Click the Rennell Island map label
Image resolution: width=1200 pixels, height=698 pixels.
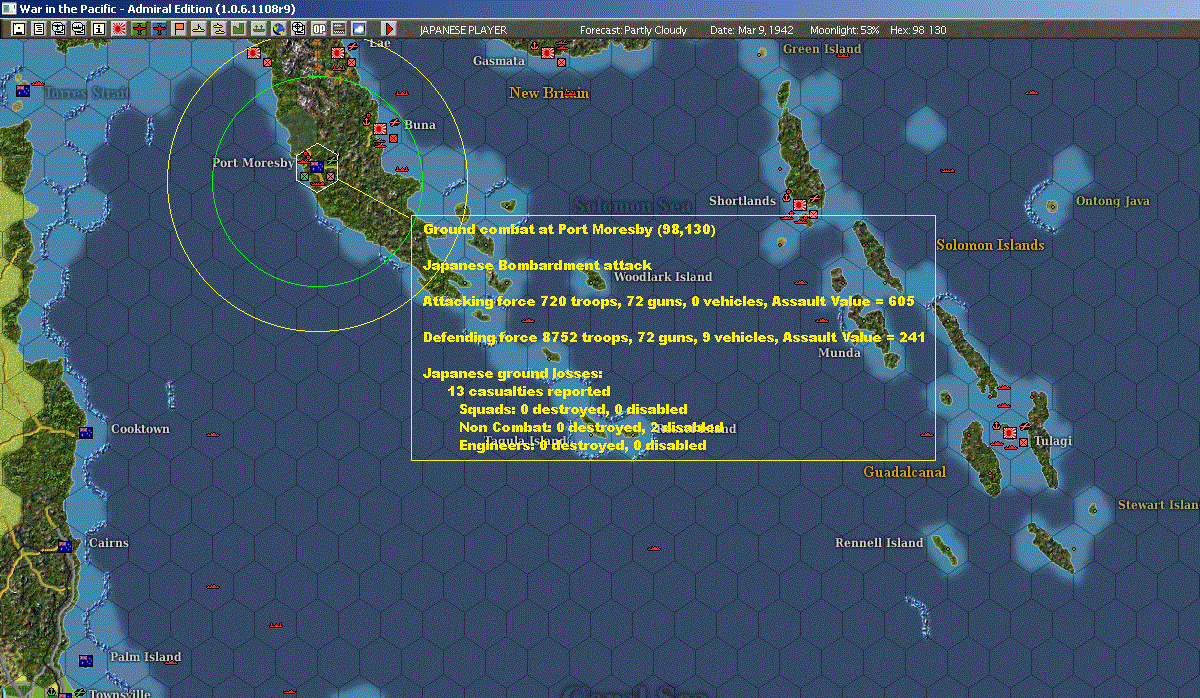pyautogui.click(x=879, y=543)
